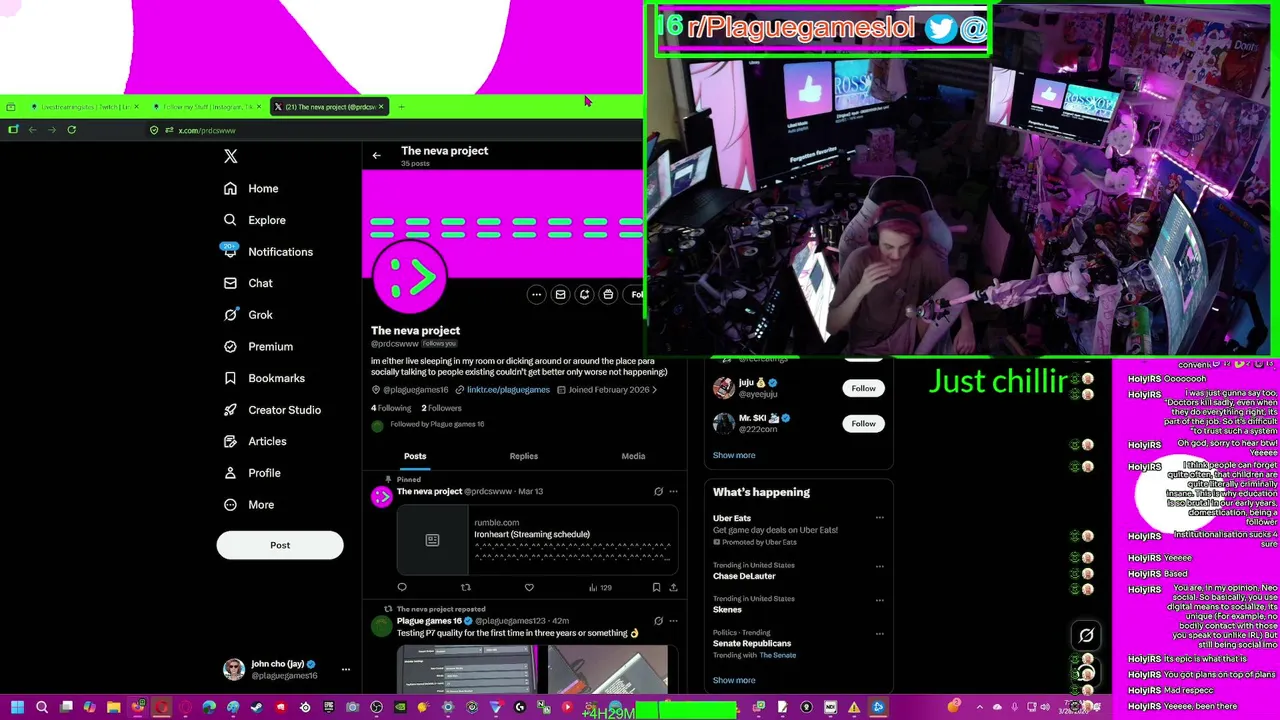Switch to the Media tab
This screenshot has height=720, width=1280.
(x=633, y=456)
